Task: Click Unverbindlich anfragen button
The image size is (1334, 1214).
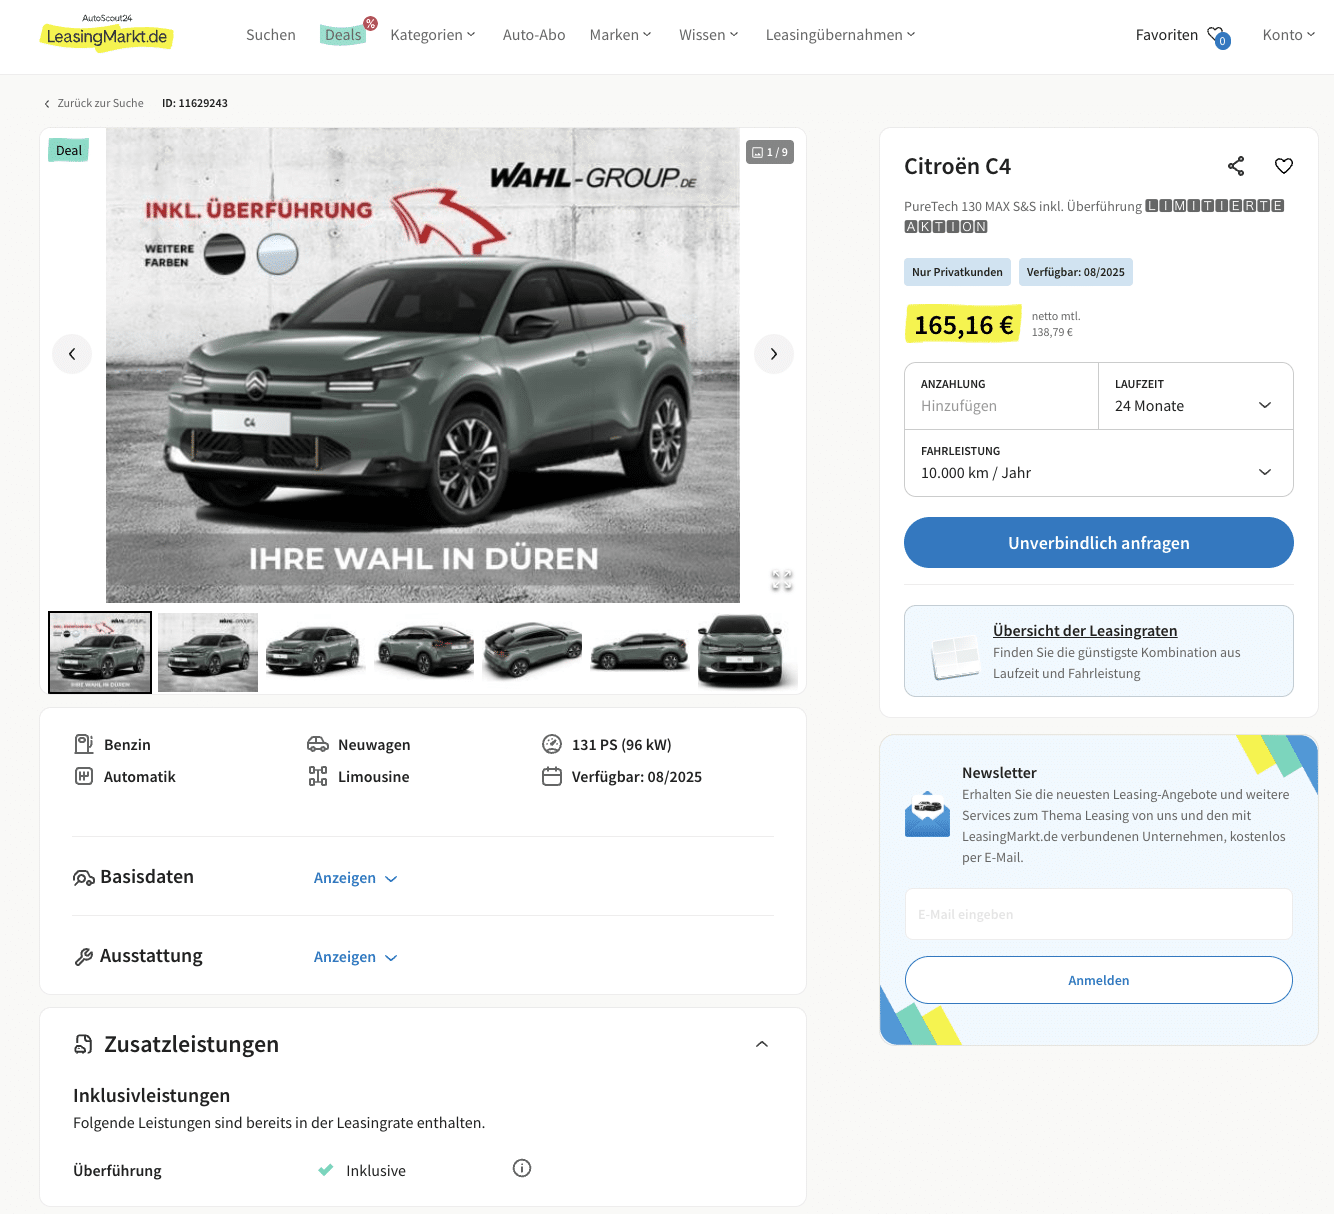Action: point(1099,542)
